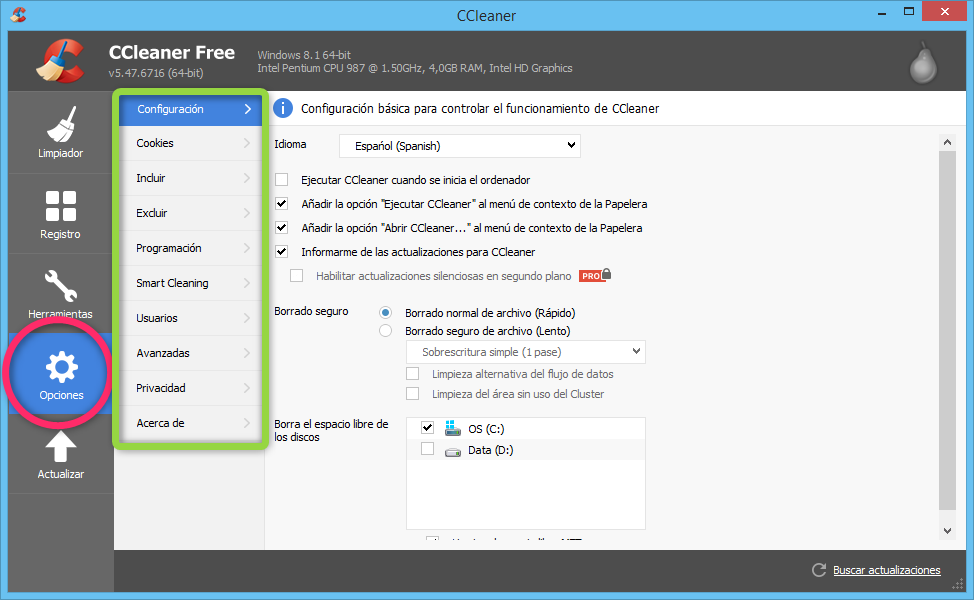
Task: Click the scrollbar up arrow
Action: click(947, 142)
